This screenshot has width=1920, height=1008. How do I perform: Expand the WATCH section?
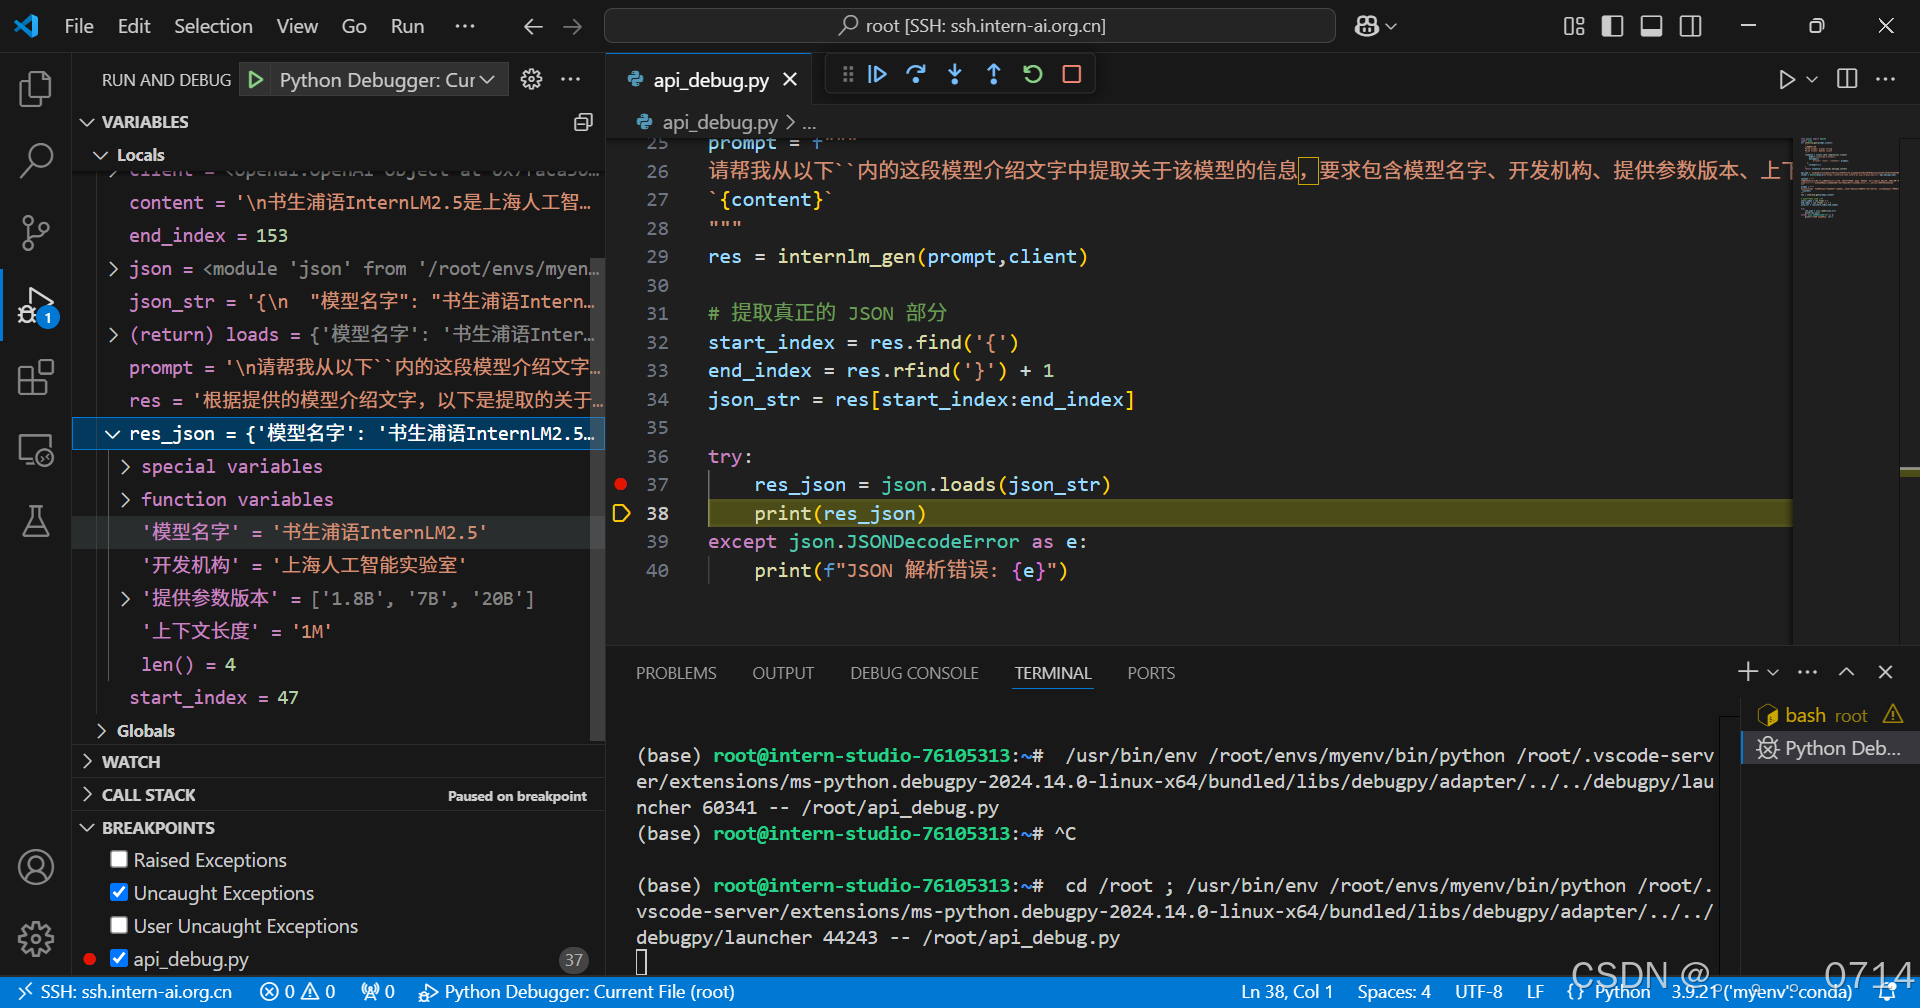click(88, 761)
